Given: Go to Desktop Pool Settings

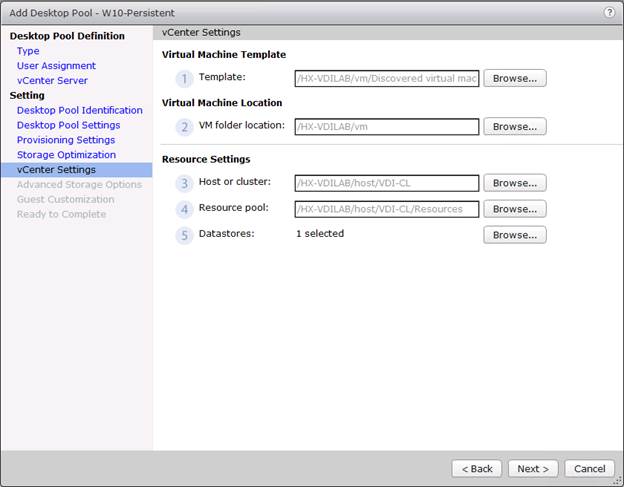Looking at the screenshot, I should [x=68, y=125].
